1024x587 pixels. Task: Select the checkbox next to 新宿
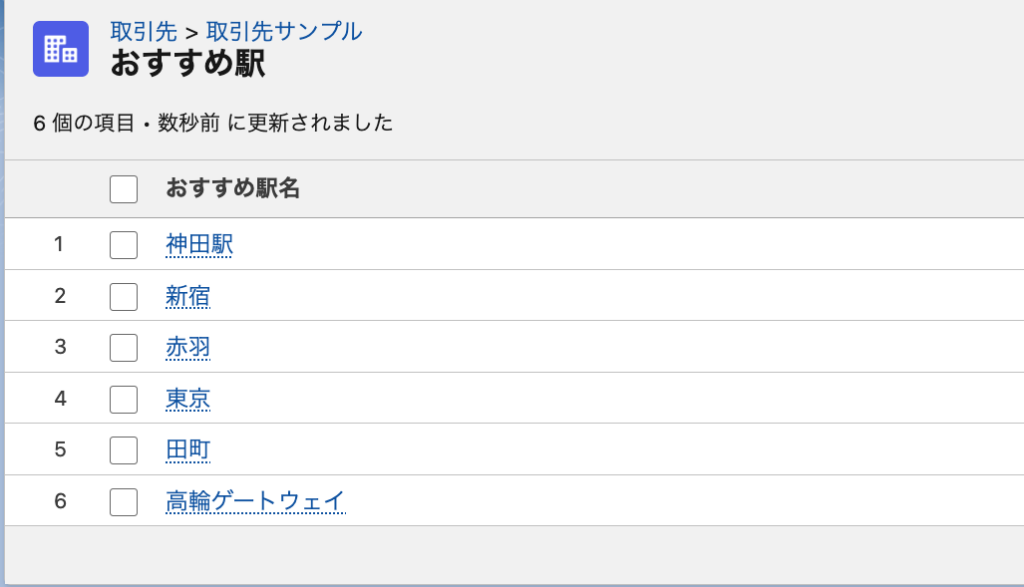coord(123,296)
